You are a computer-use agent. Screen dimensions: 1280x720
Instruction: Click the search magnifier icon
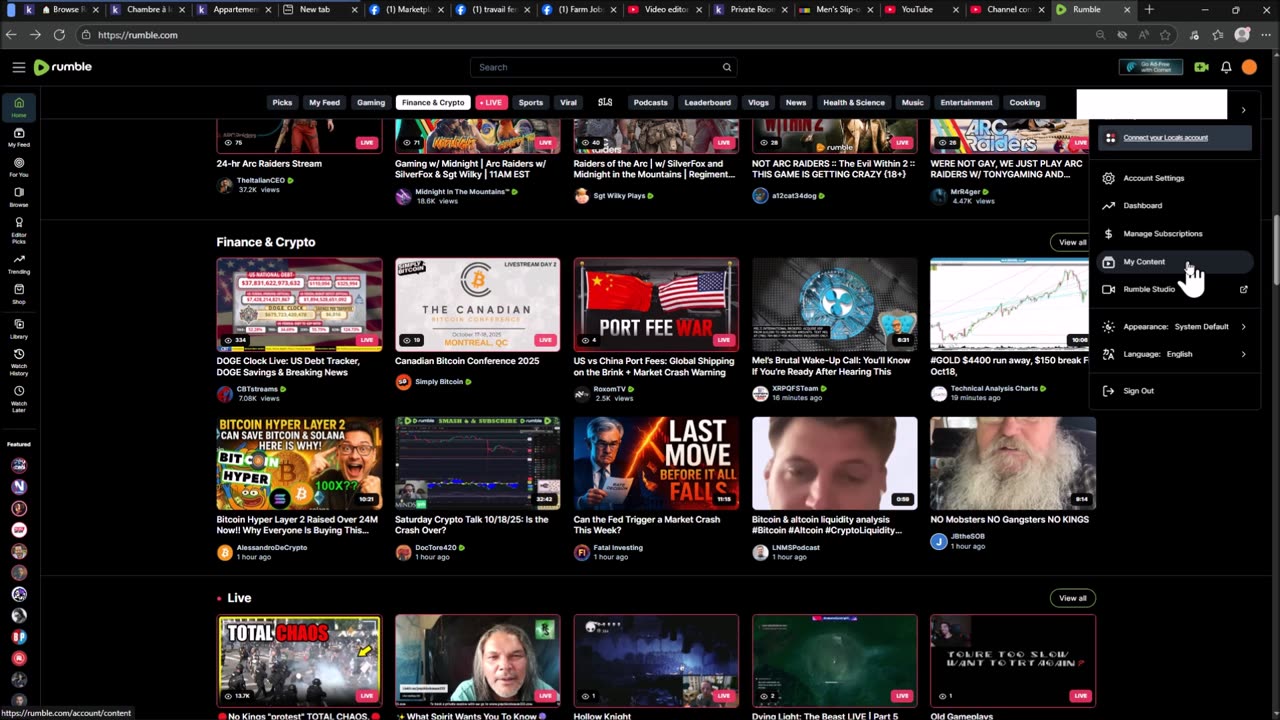point(727,67)
